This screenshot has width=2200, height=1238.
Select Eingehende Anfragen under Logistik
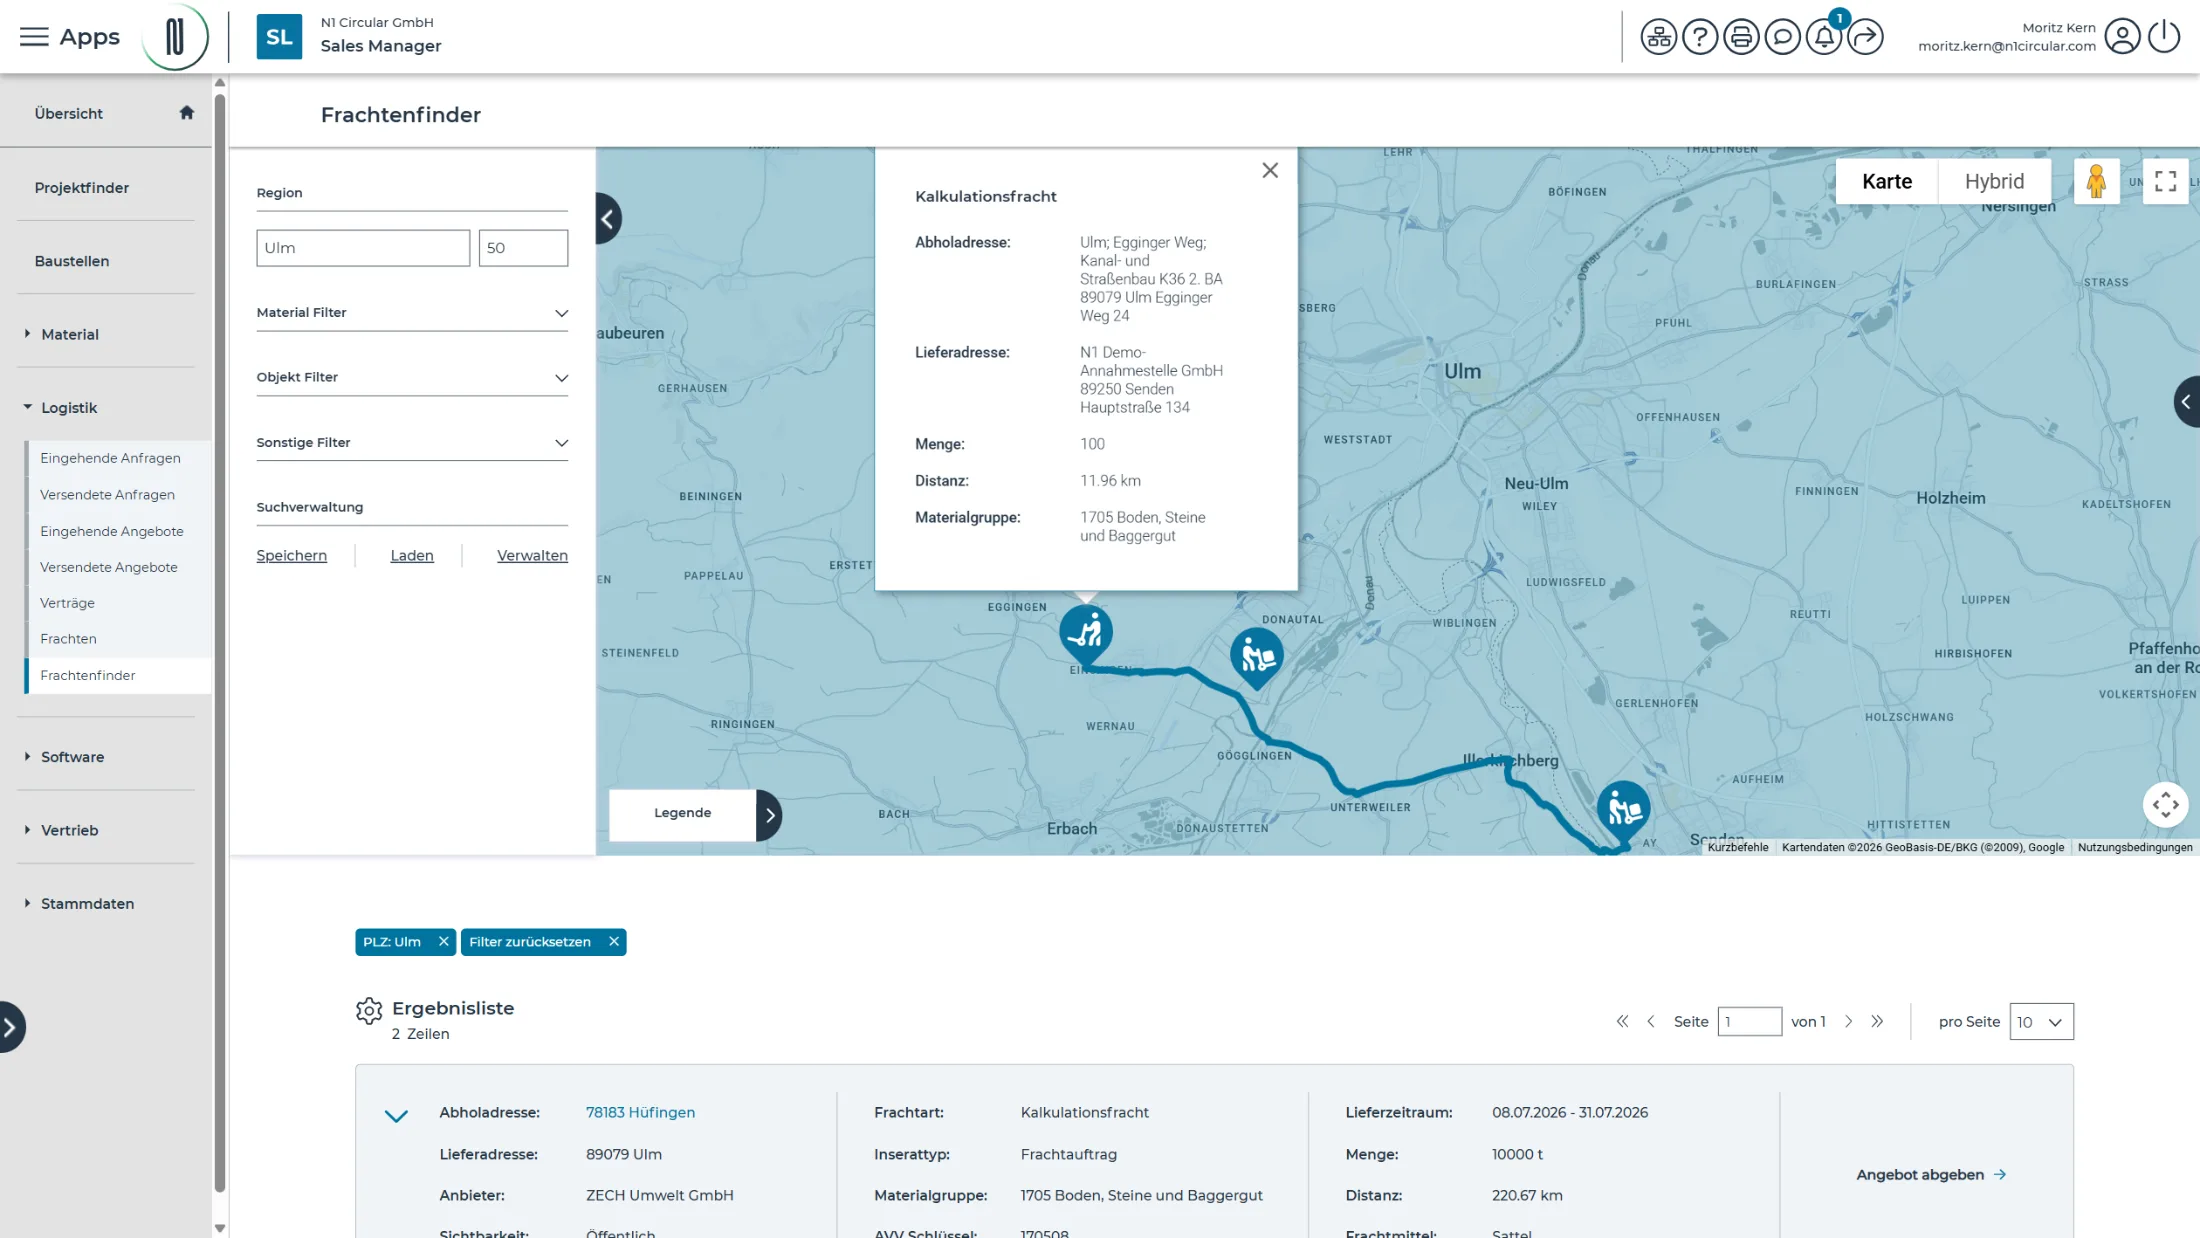pyautogui.click(x=110, y=458)
